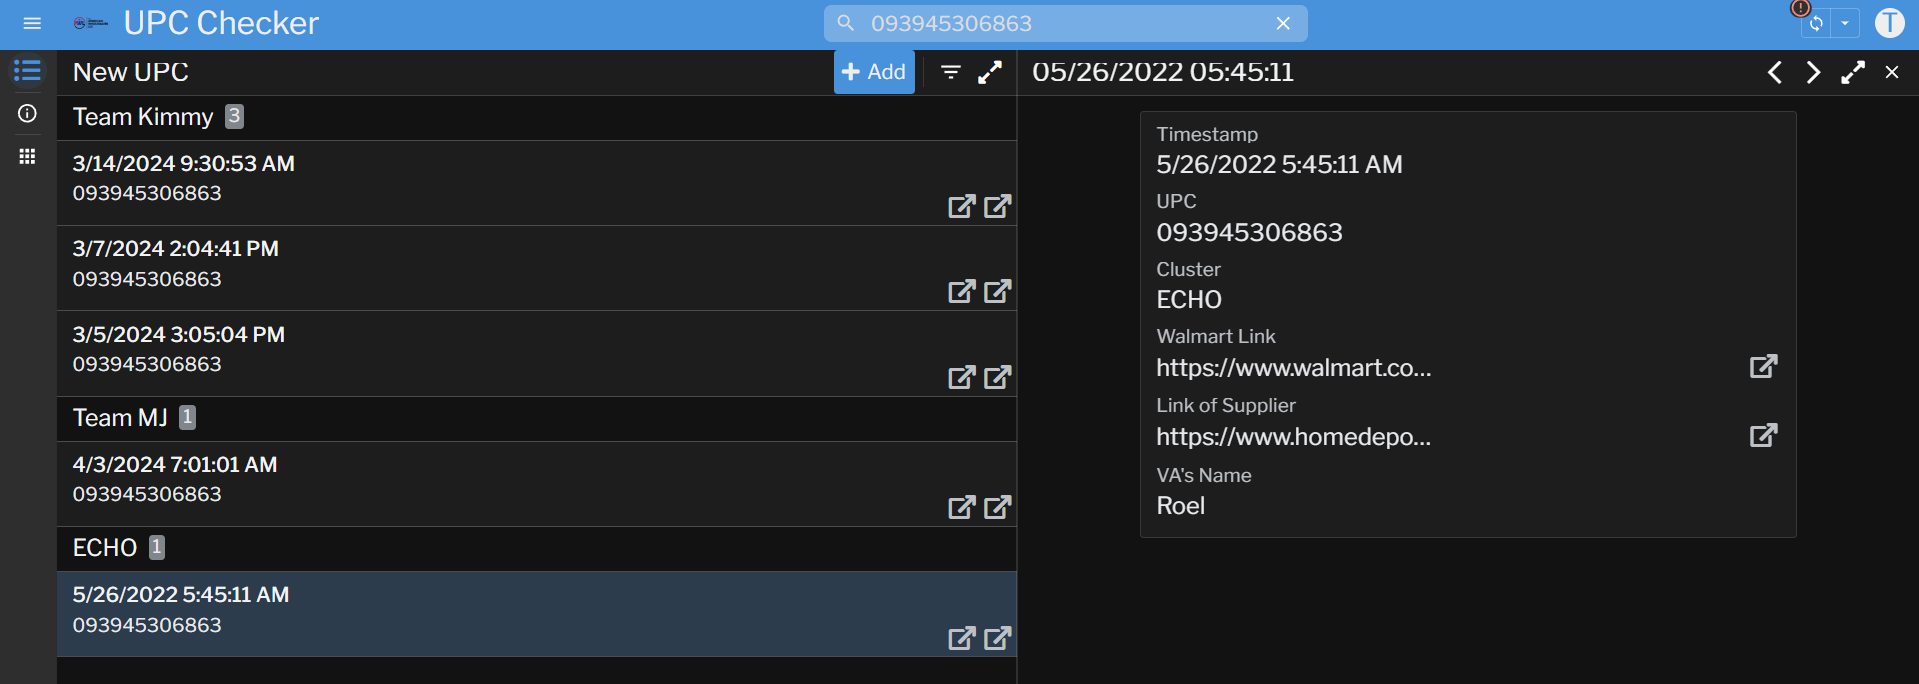This screenshot has height=684, width=1919.
Task: Expand the detail panel to fullscreen
Action: point(1853,72)
